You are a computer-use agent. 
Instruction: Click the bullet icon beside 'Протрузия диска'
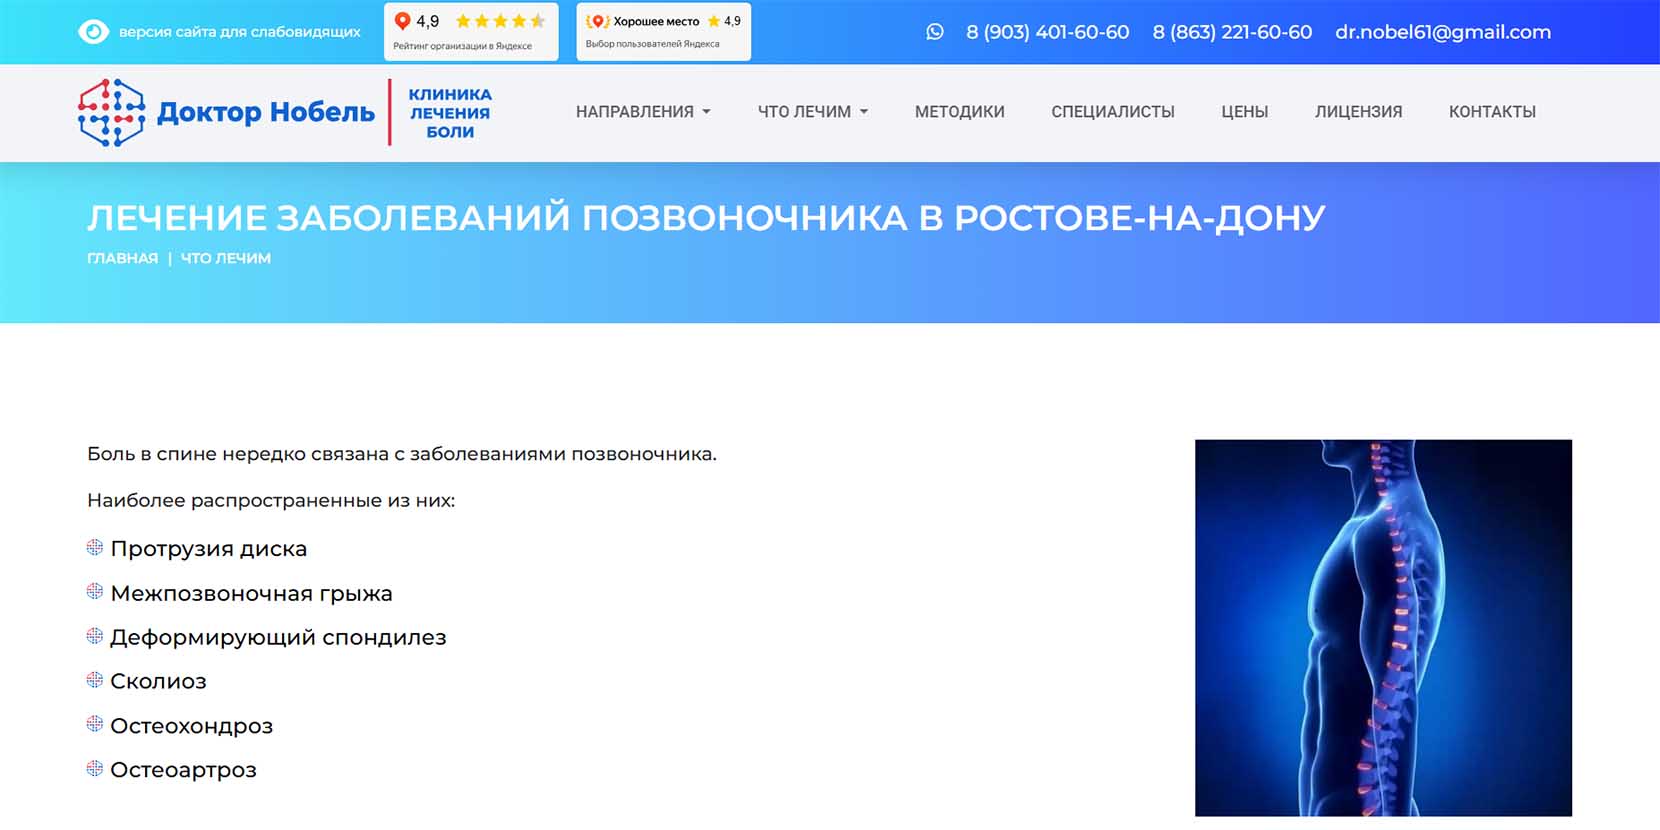point(95,548)
